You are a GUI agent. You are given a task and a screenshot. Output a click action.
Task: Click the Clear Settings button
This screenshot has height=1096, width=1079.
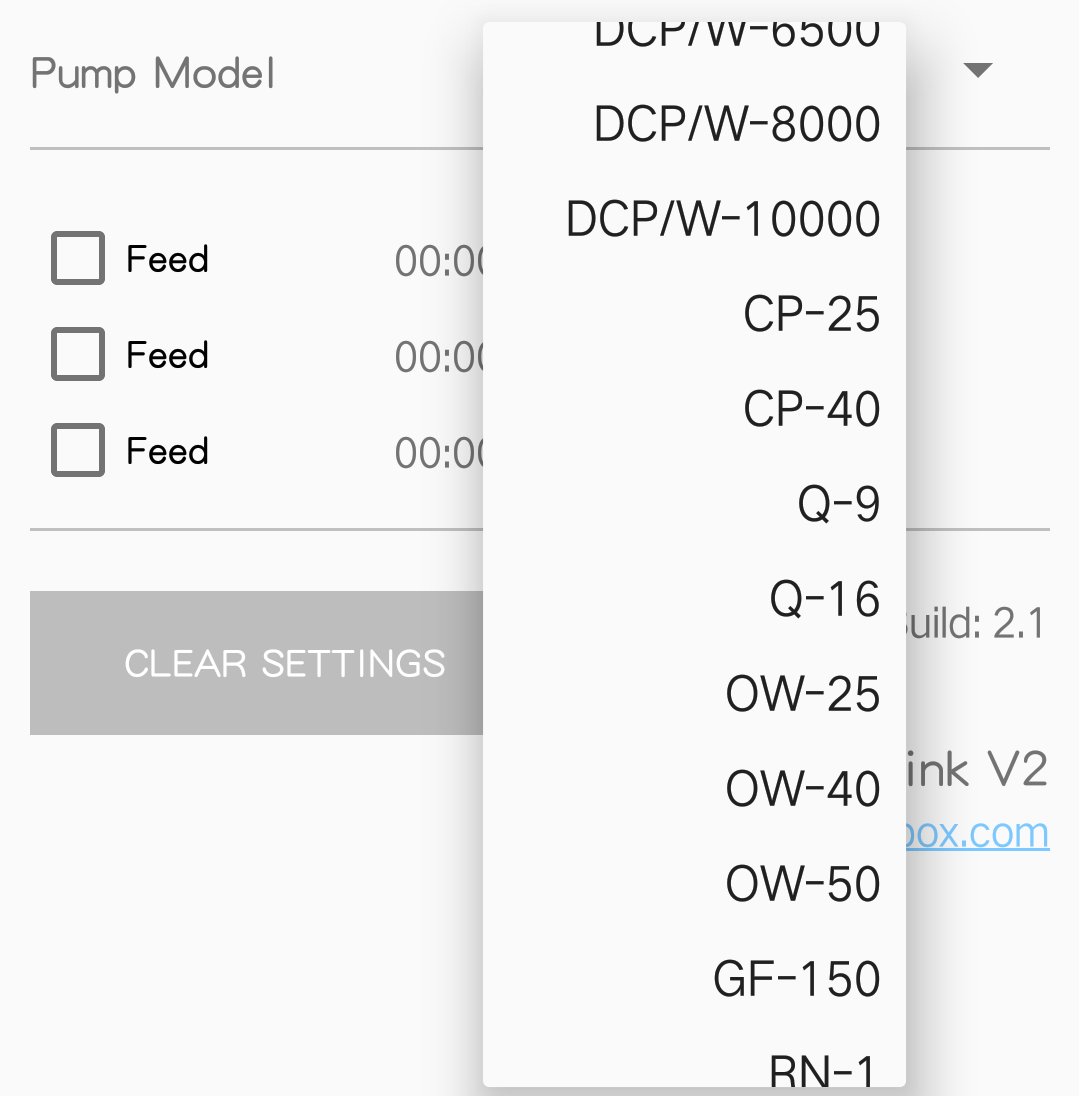256,663
